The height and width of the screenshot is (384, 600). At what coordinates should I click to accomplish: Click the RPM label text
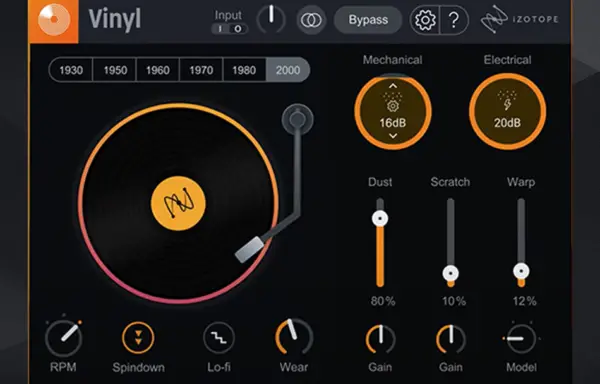click(x=63, y=367)
